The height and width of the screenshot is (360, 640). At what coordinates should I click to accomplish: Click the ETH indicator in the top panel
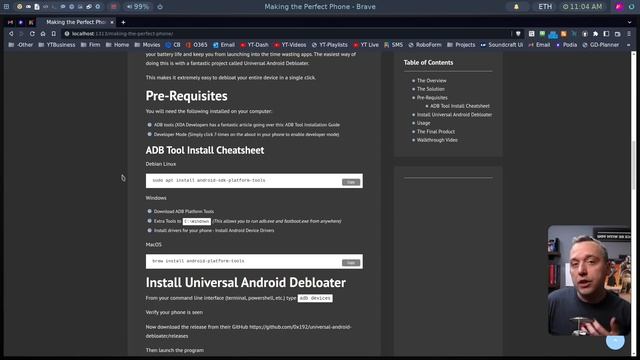click(545, 7)
